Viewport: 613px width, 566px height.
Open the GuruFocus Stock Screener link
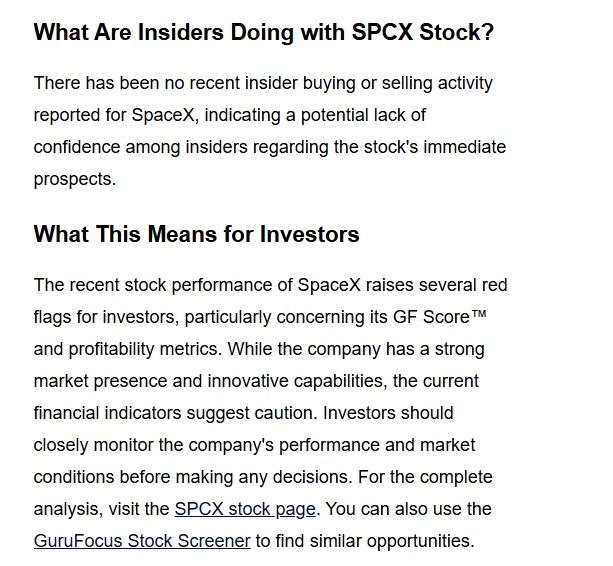click(142, 541)
